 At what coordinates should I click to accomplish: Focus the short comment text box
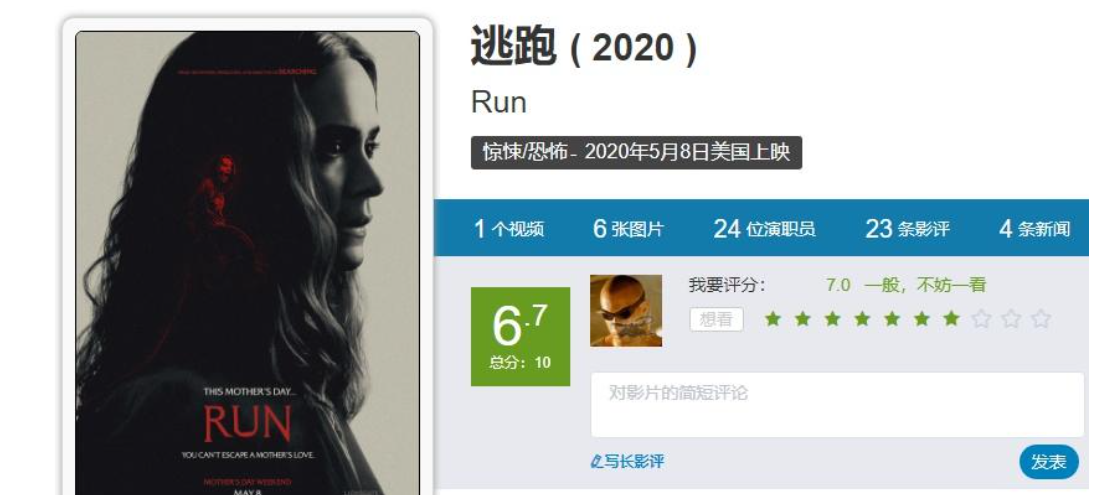(x=837, y=405)
